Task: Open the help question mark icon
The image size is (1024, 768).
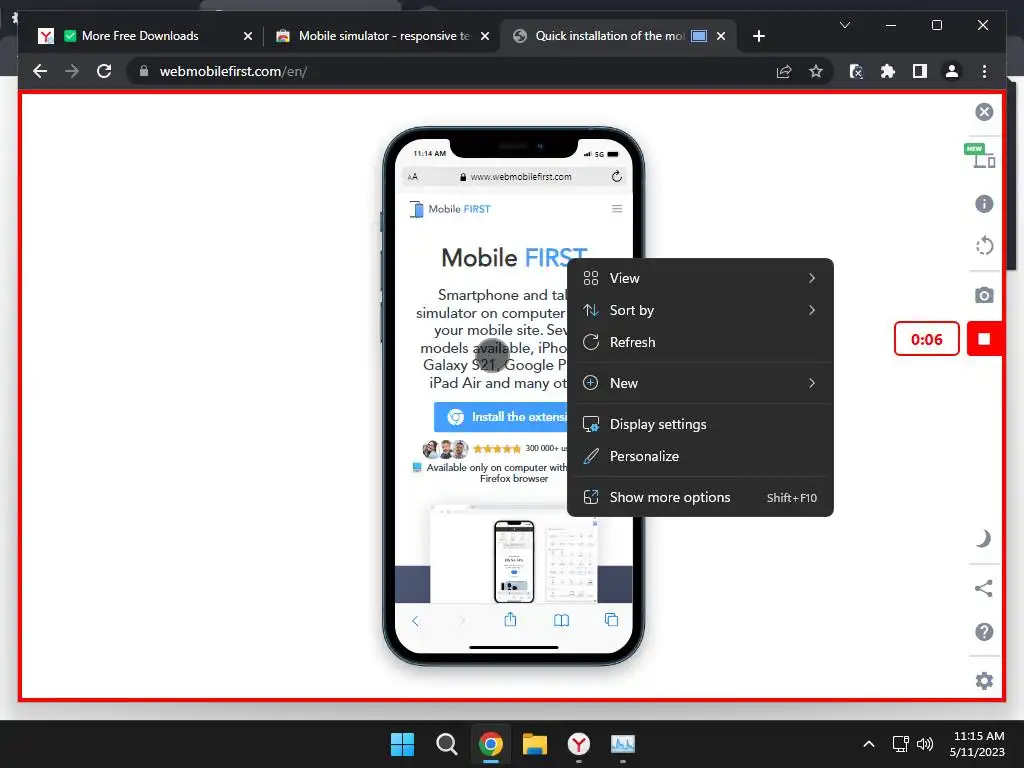Action: (x=984, y=632)
